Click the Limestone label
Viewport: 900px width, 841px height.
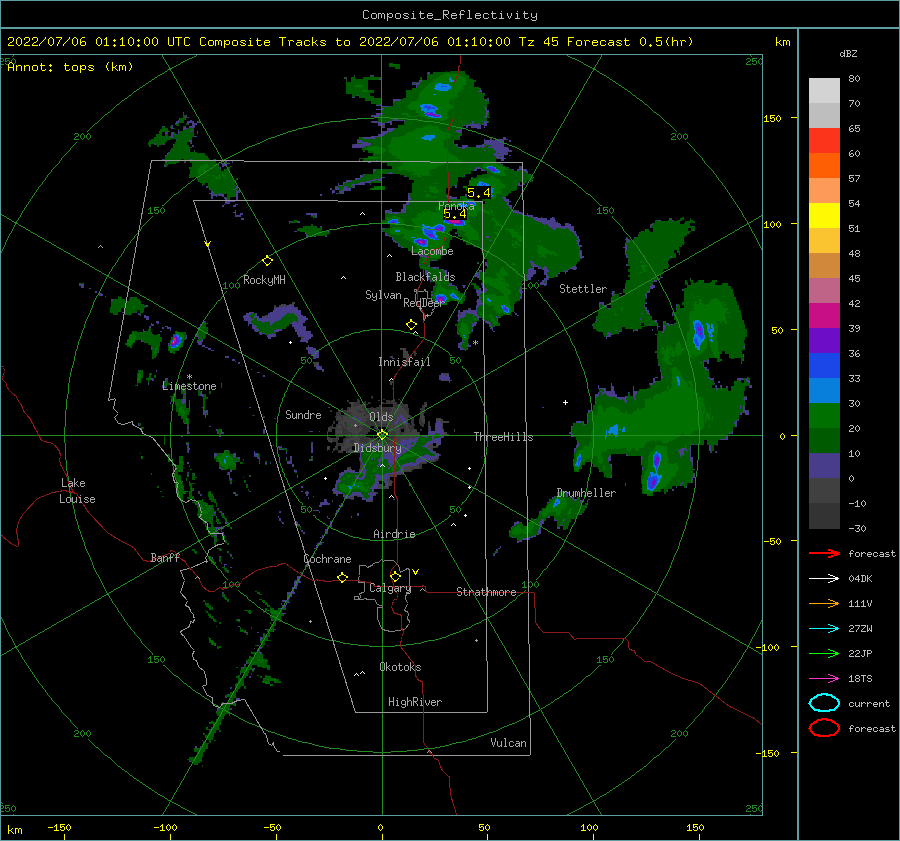[189, 386]
